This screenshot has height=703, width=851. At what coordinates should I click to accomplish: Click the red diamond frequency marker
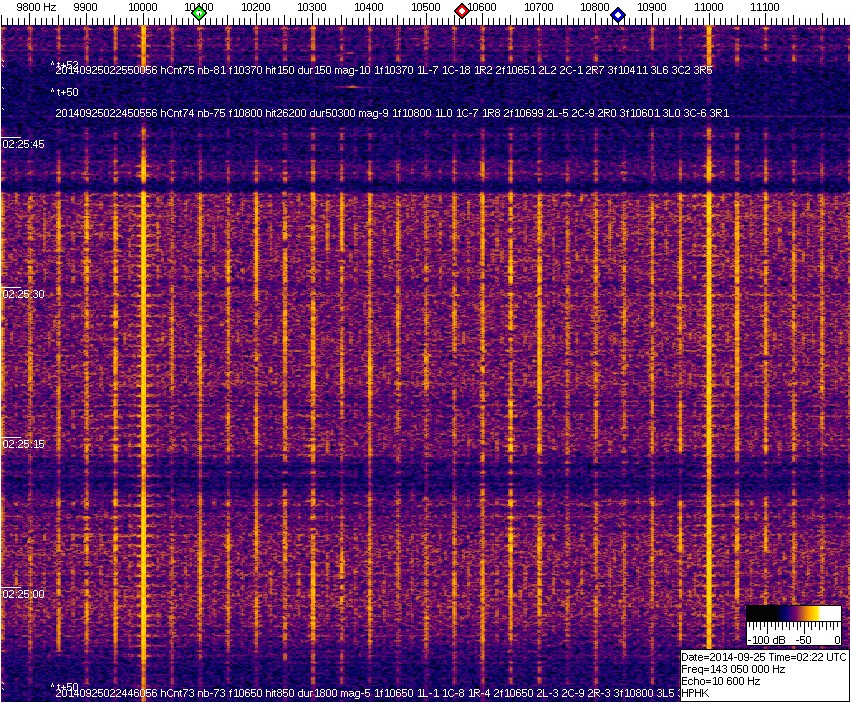[462, 11]
